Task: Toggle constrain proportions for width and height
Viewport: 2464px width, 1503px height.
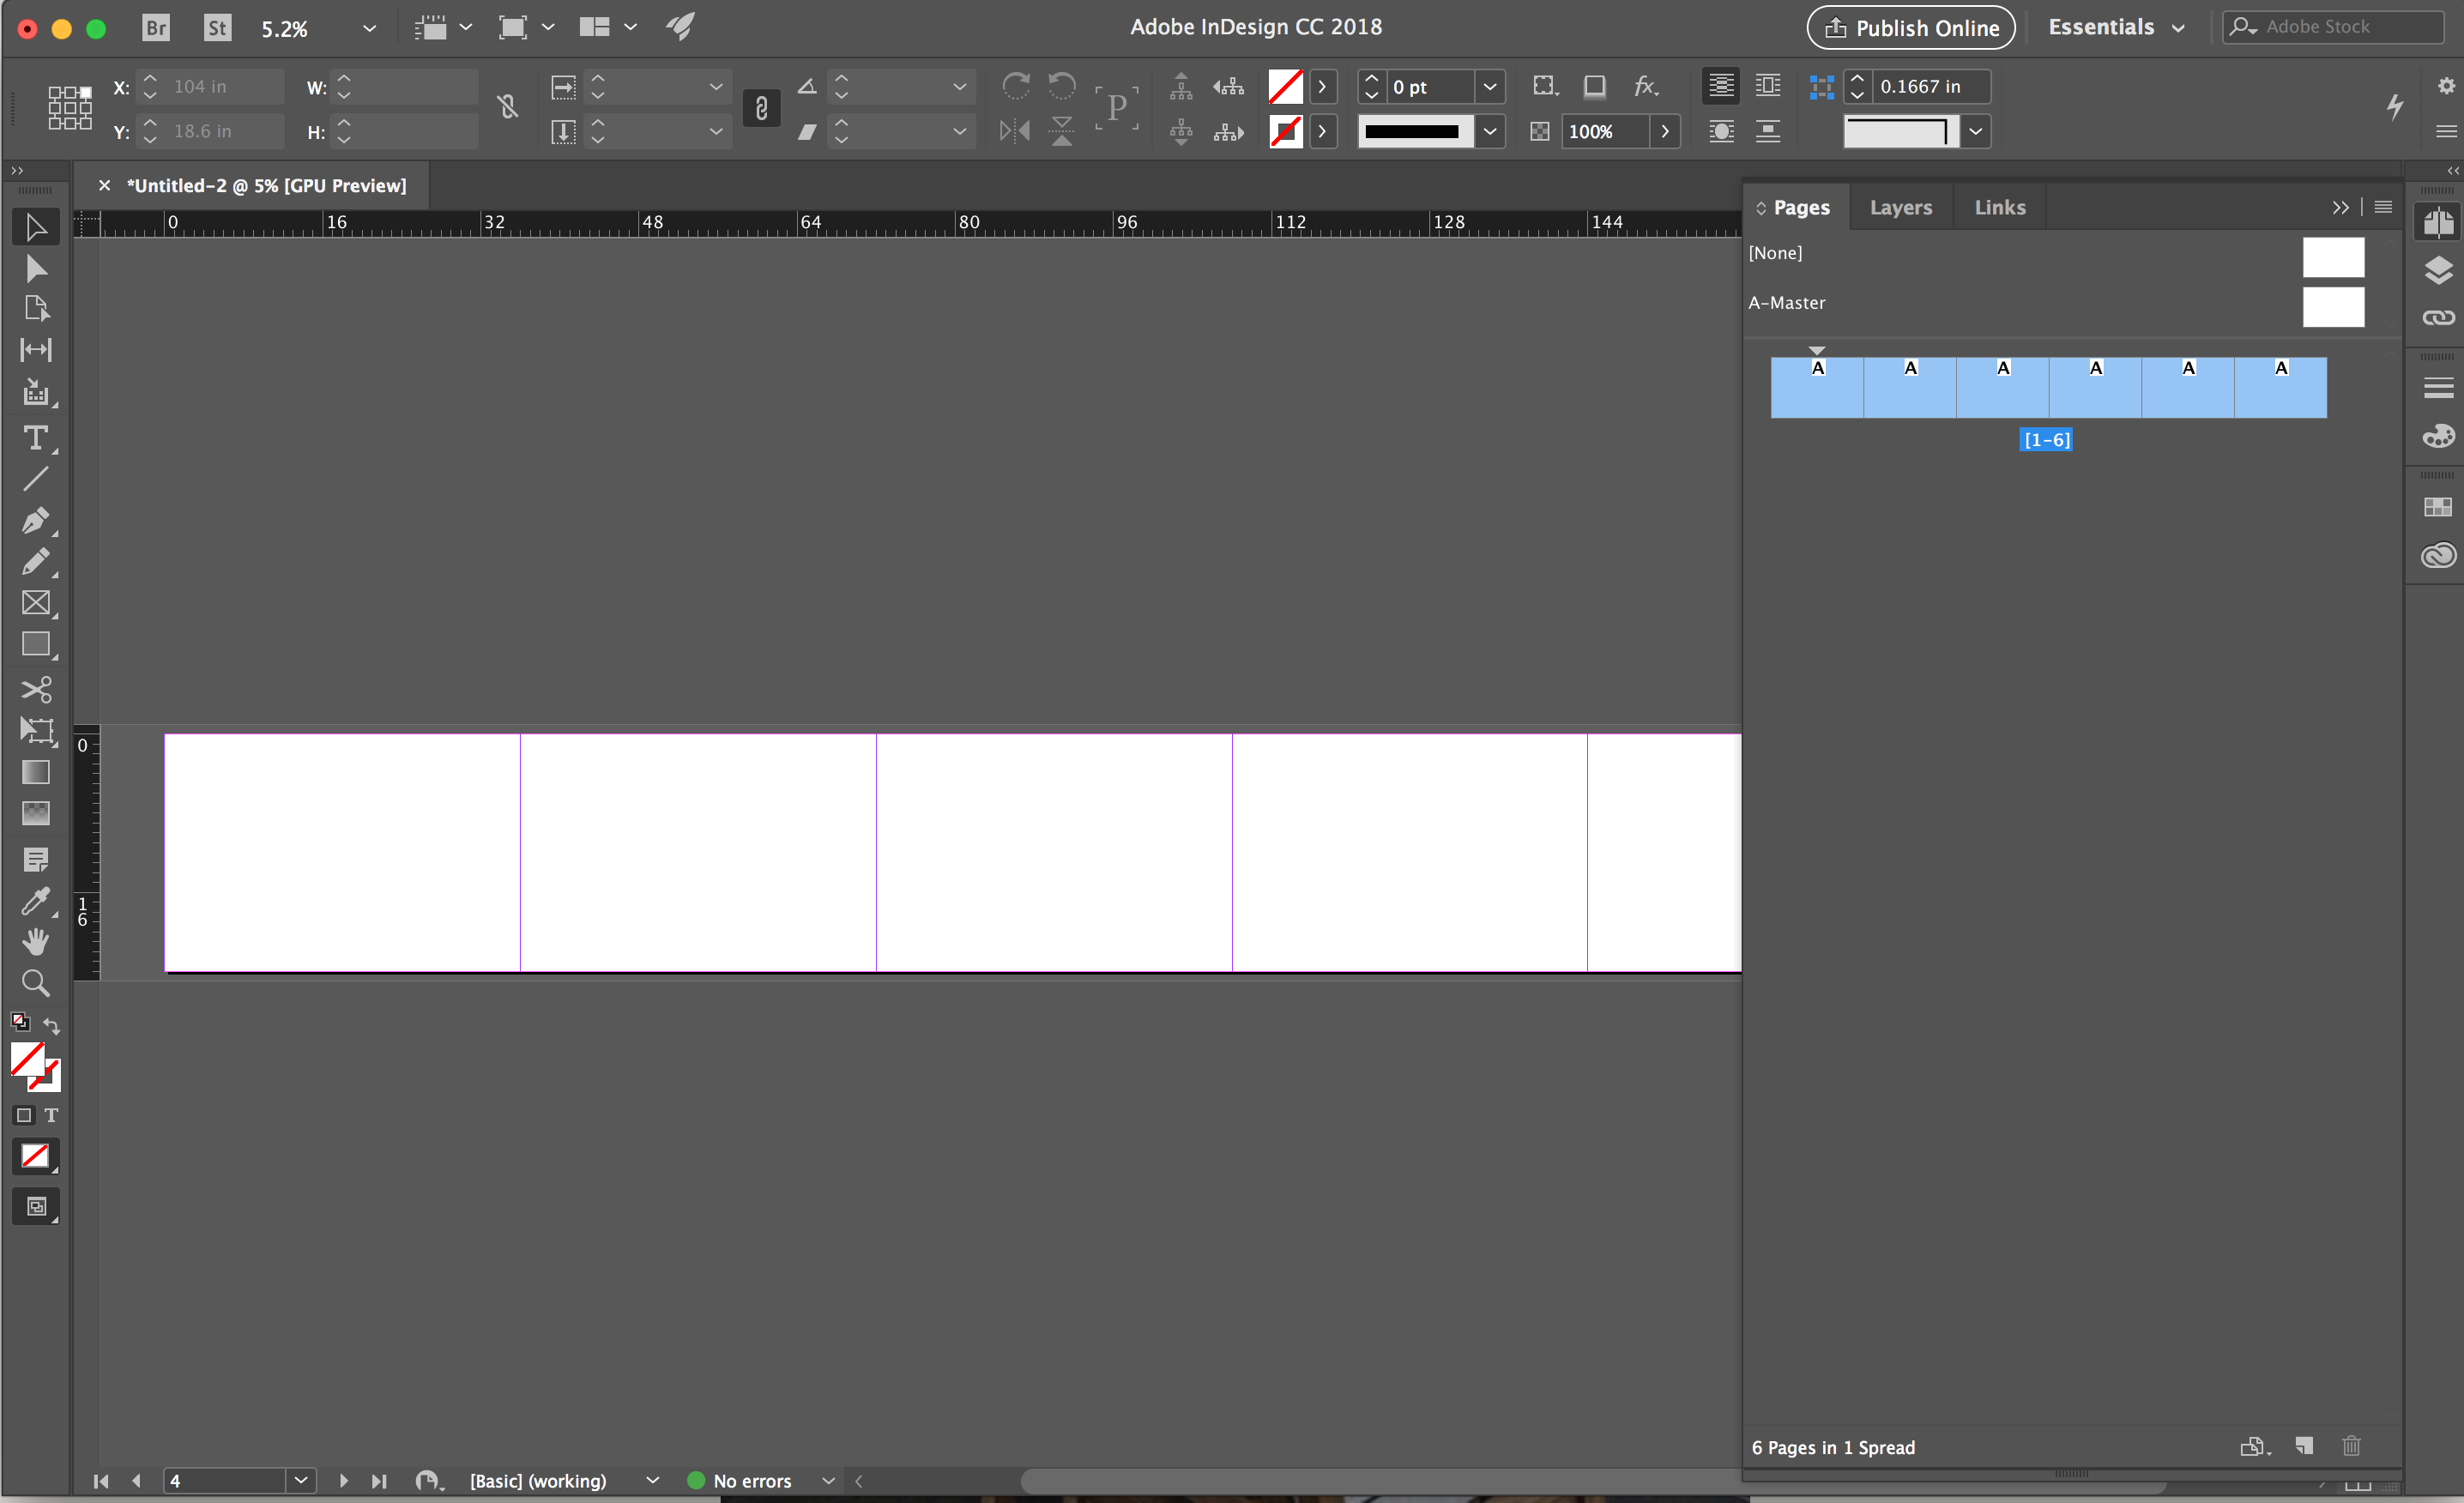Action: tap(508, 107)
